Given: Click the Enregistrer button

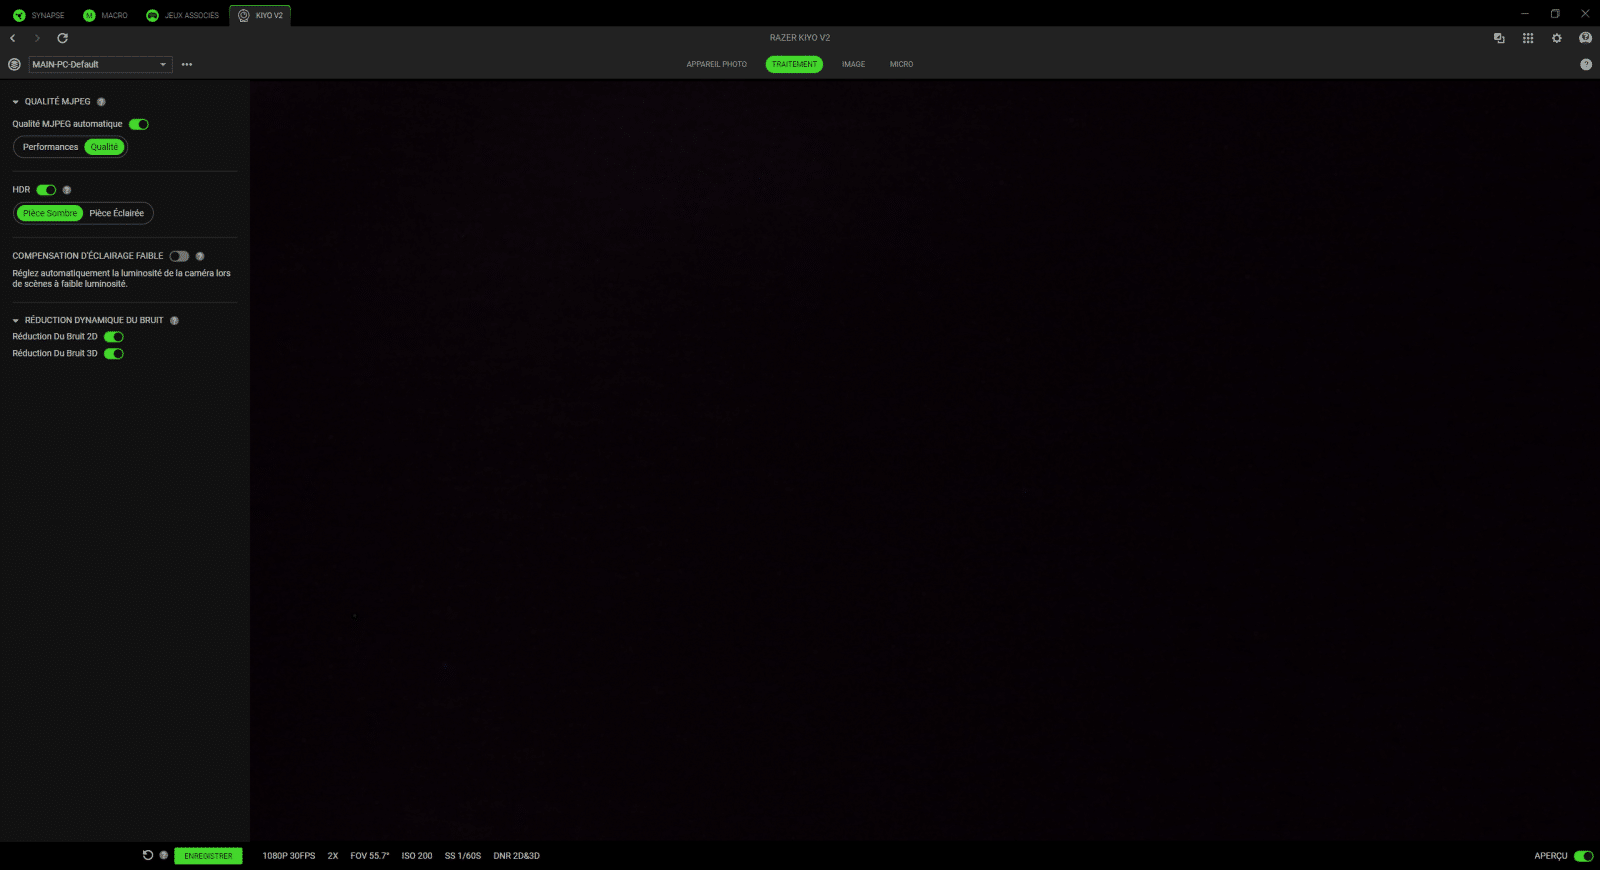Looking at the screenshot, I should [208, 856].
